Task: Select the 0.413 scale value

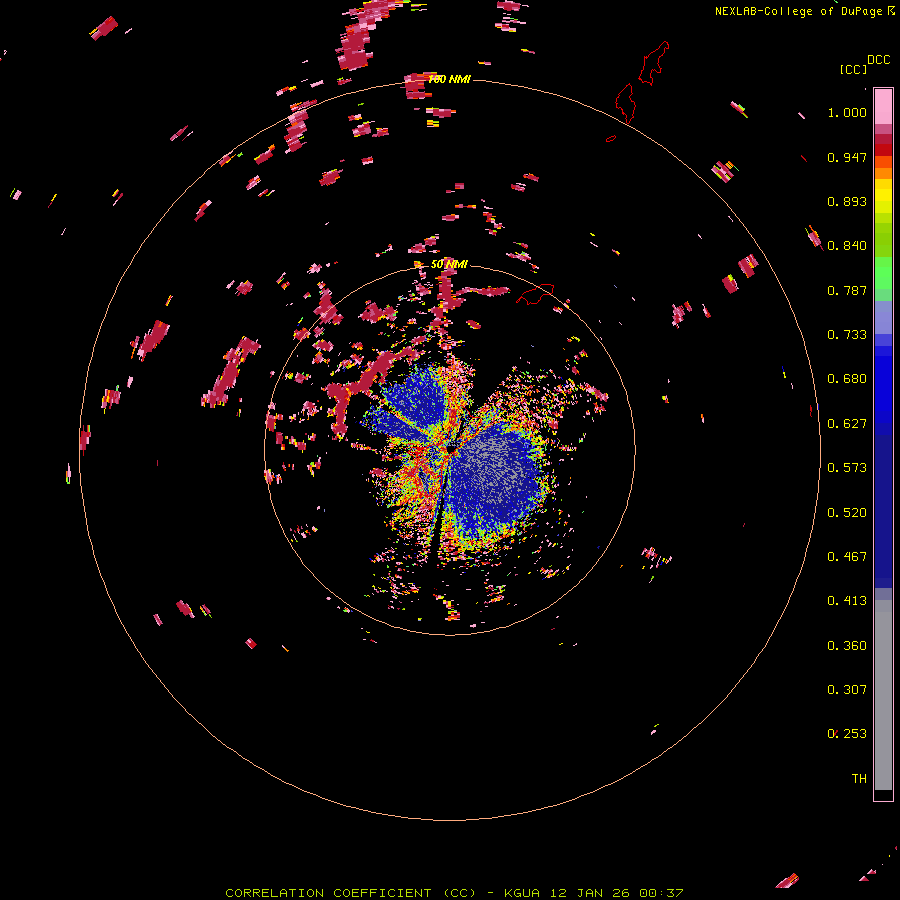Action: coord(847,601)
